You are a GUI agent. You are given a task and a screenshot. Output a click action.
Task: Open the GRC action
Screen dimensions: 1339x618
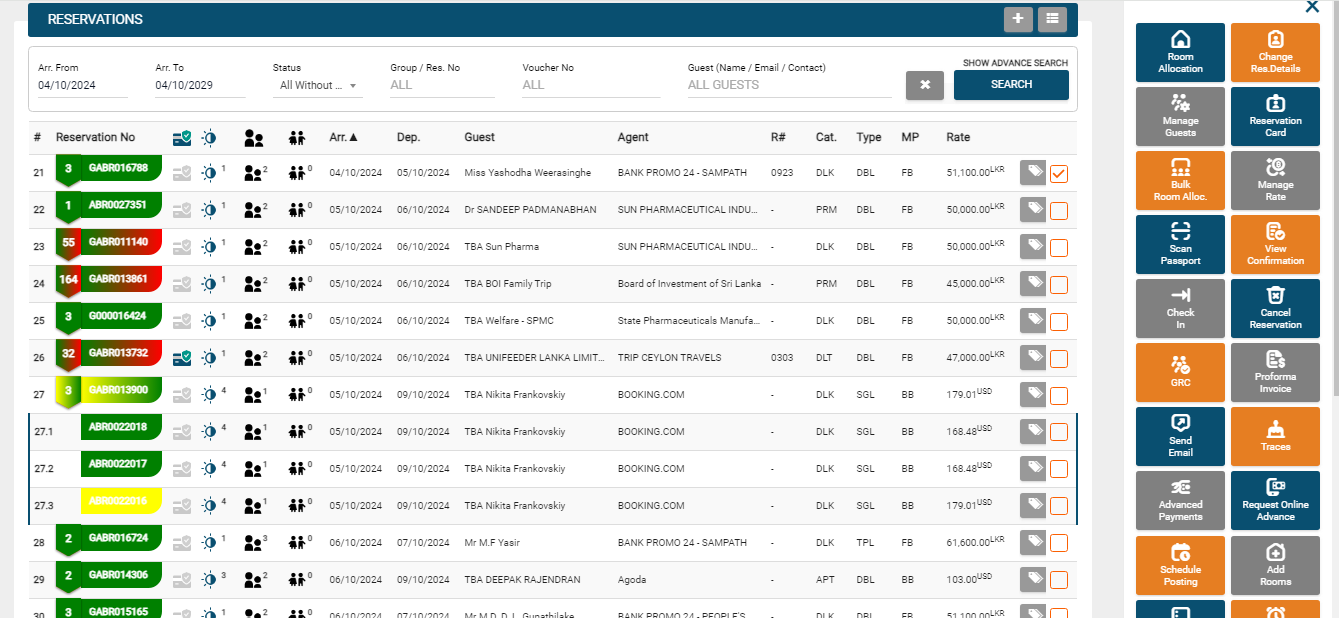click(1180, 373)
